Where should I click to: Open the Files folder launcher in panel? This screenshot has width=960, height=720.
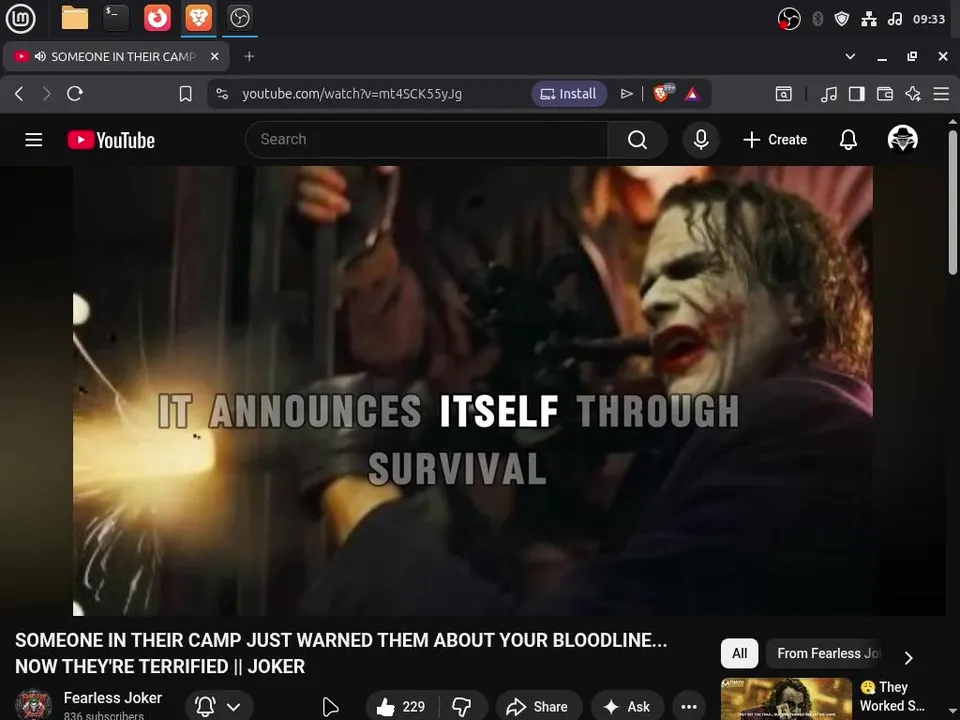75,18
